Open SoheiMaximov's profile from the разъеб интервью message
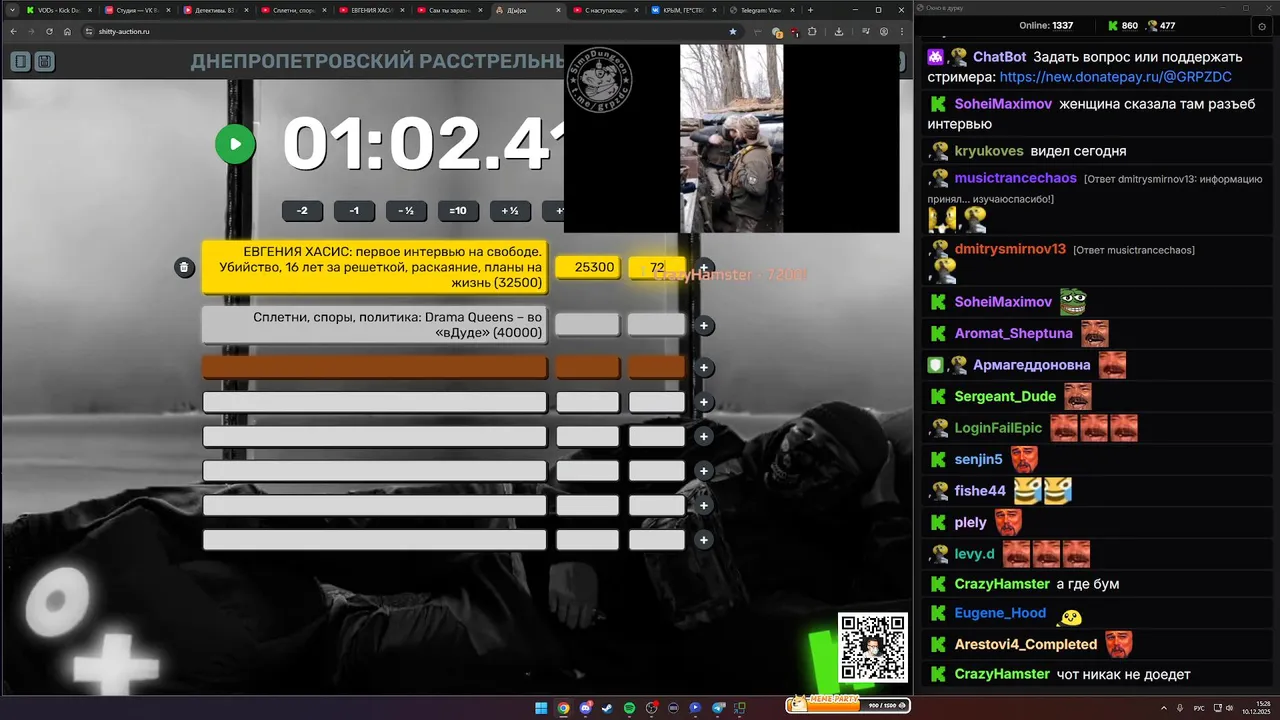The width and height of the screenshot is (1280, 720). click(1003, 104)
